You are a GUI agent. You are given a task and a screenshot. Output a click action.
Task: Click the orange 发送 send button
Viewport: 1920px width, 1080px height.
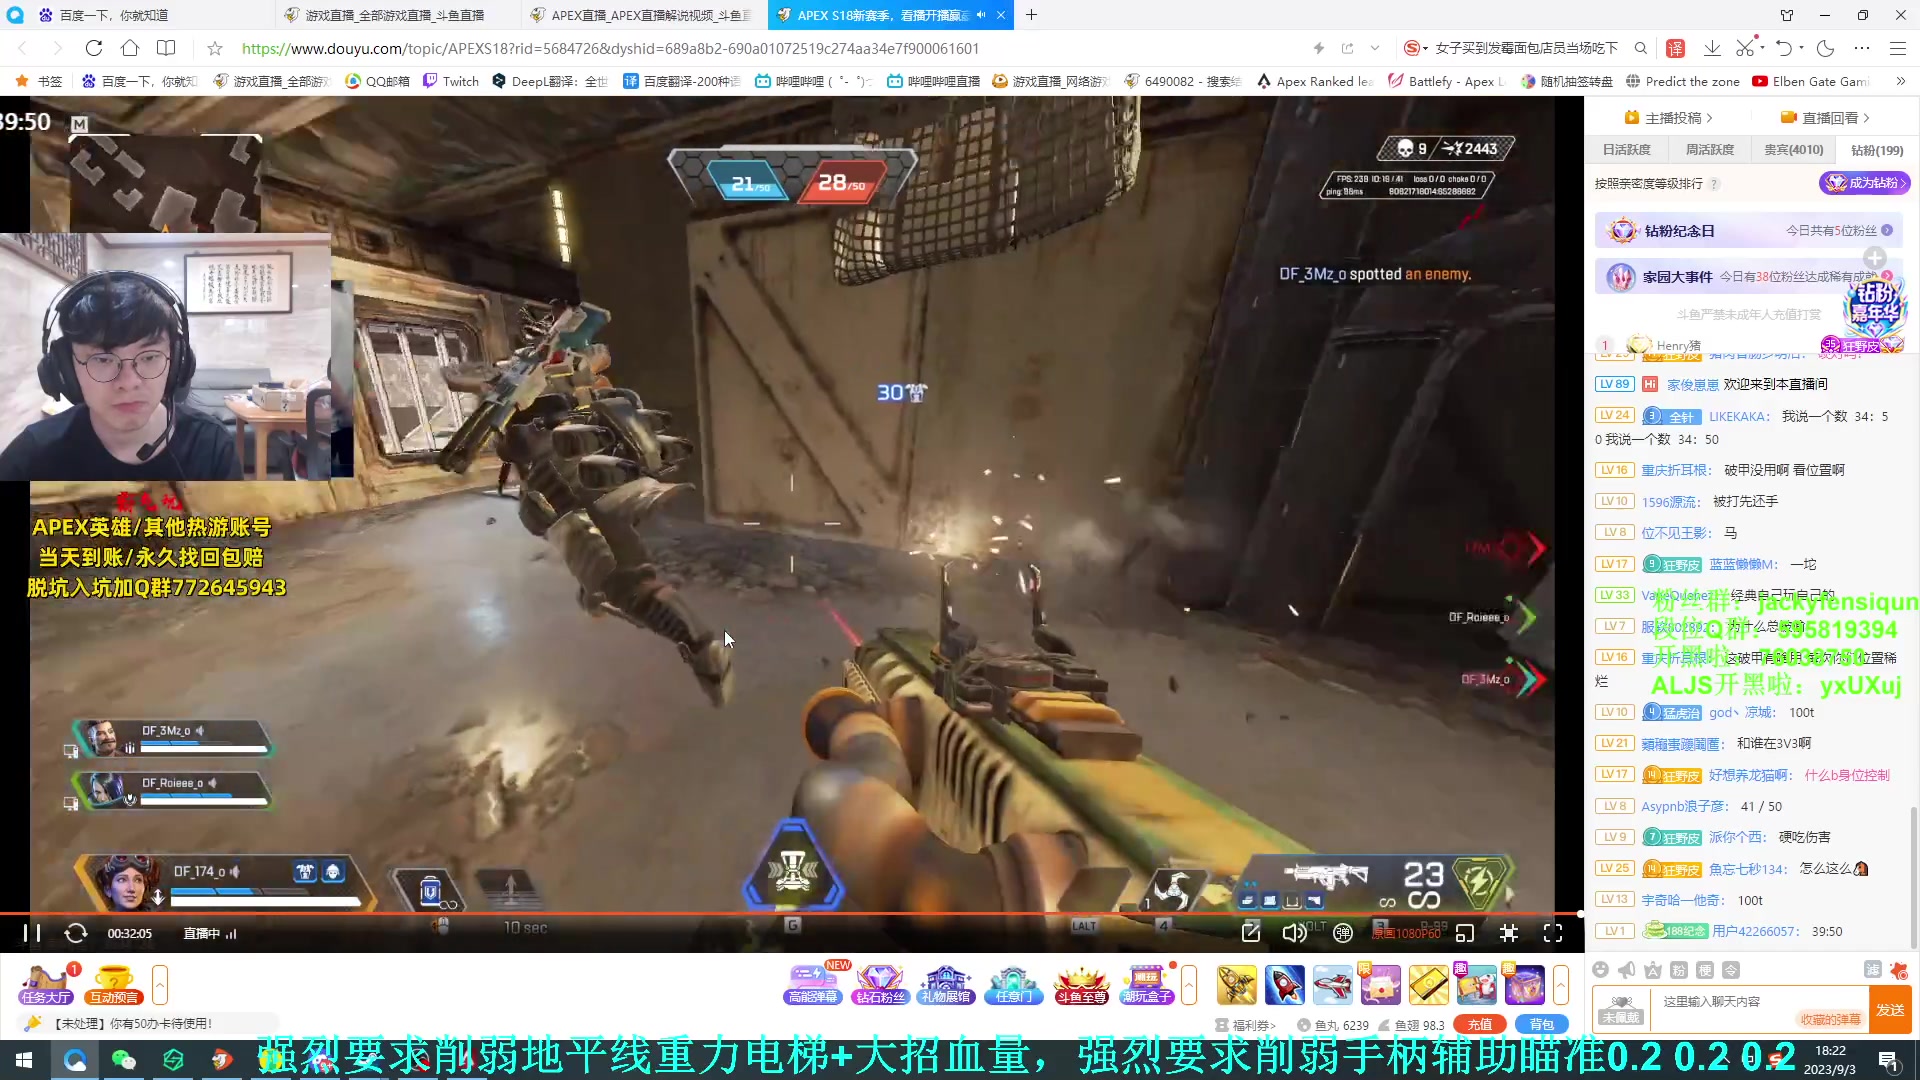pos(1890,1010)
